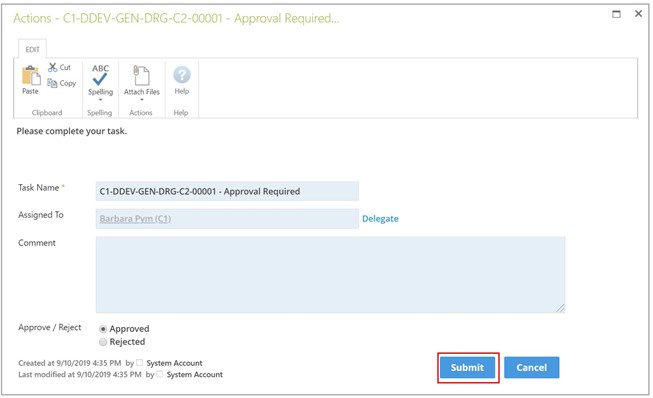Click the Cancel button
The image size is (653, 398).
click(531, 367)
